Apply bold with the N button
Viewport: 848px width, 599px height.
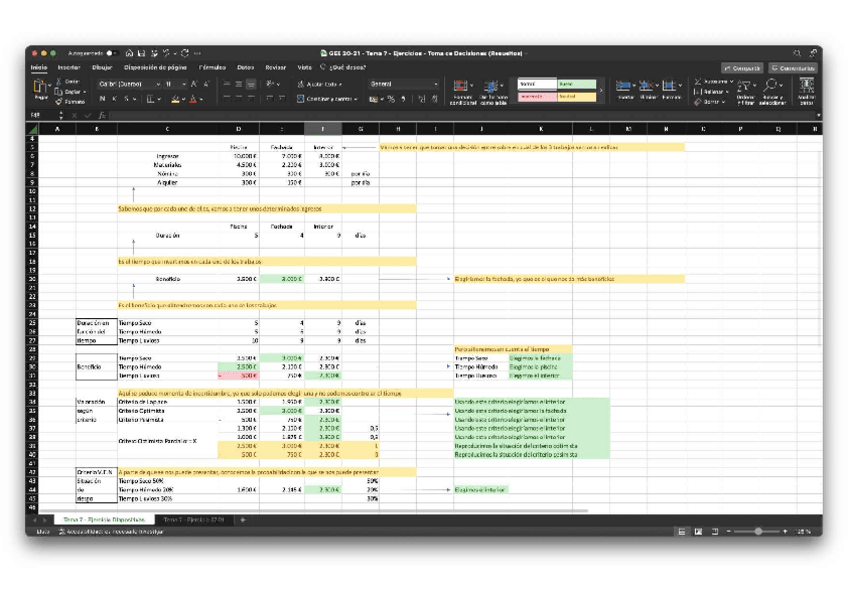tap(103, 99)
